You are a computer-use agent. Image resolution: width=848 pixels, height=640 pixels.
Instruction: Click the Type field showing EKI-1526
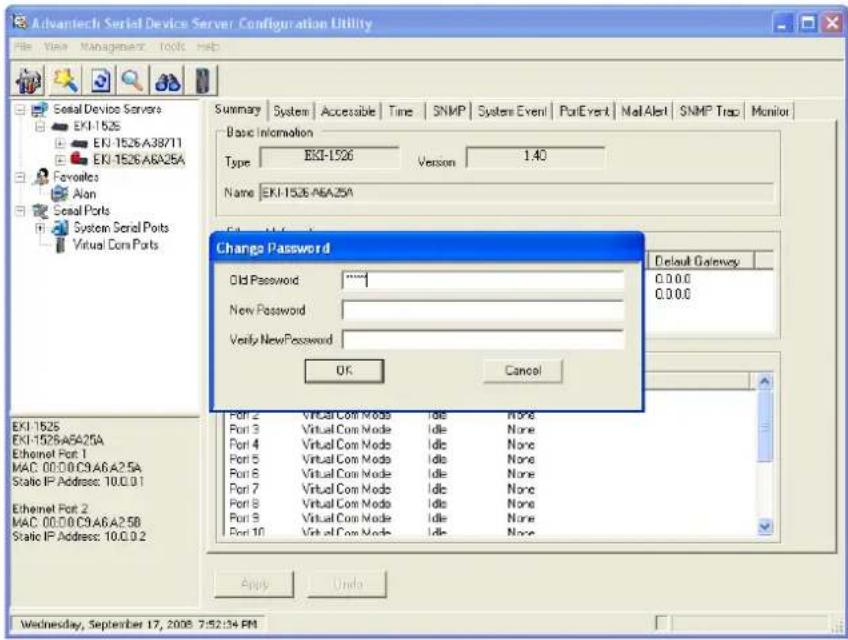[329, 157]
